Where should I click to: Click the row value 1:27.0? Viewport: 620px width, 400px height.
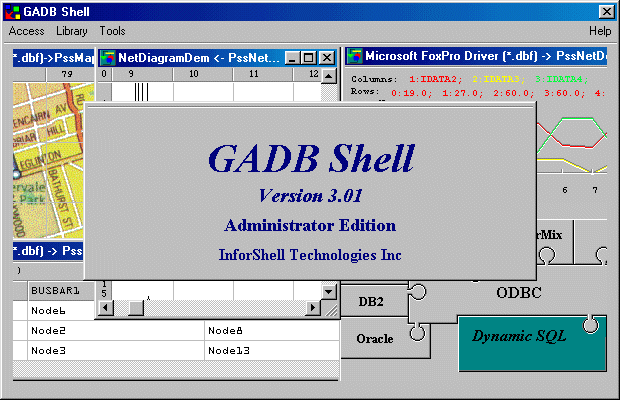click(x=463, y=93)
